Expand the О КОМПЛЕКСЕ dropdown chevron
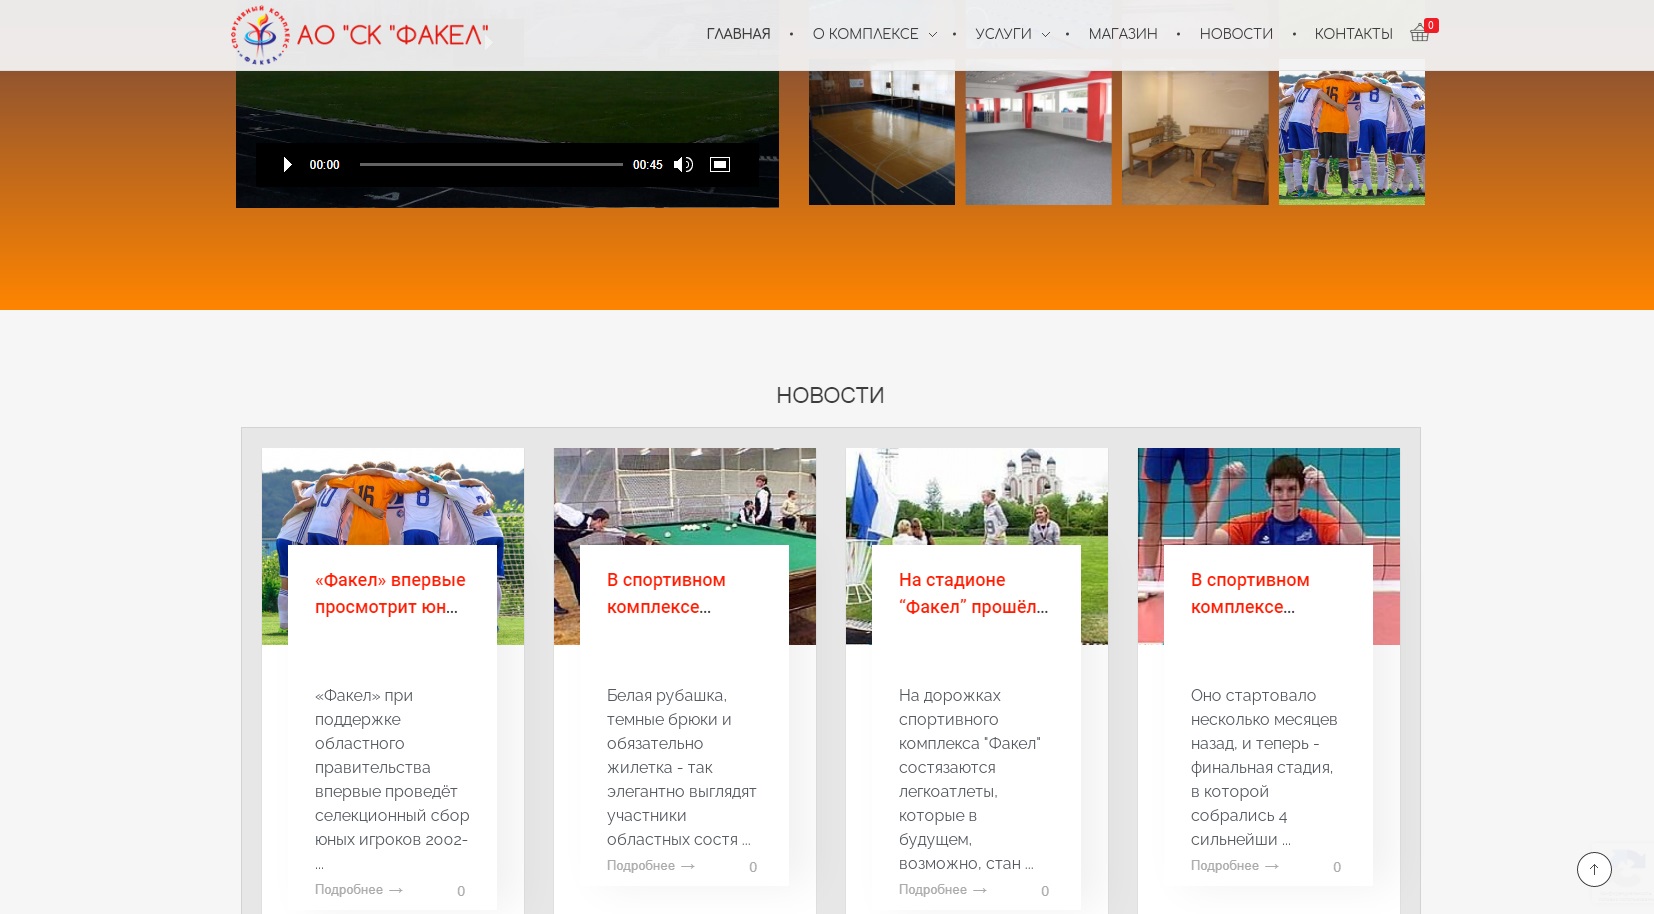This screenshot has width=1654, height=914. (932, 35)
